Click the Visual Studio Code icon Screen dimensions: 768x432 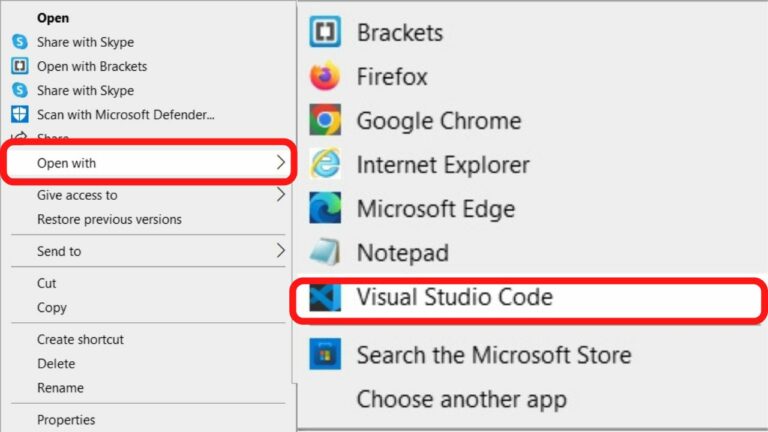click(x=325, y=298)
